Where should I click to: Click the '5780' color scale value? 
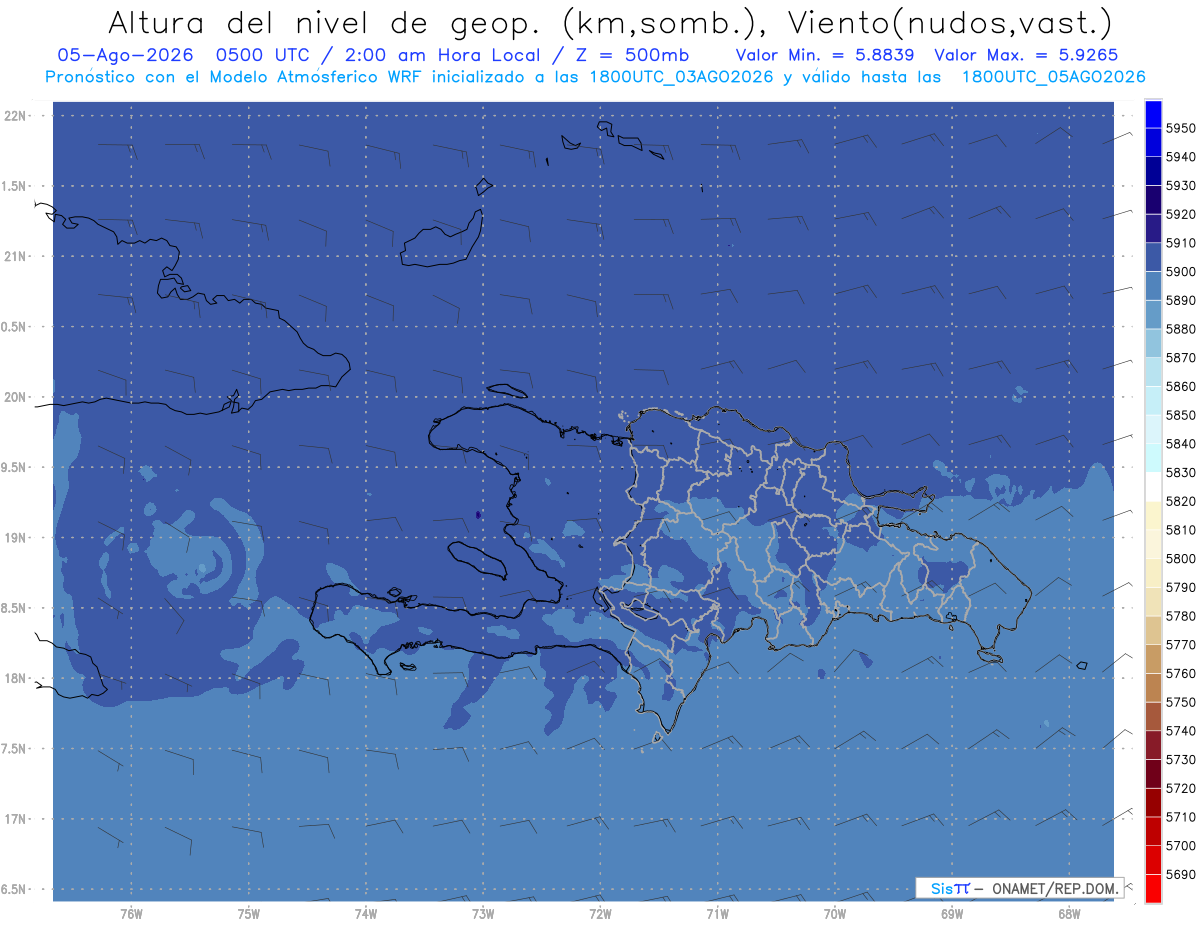coord(1181,615)
